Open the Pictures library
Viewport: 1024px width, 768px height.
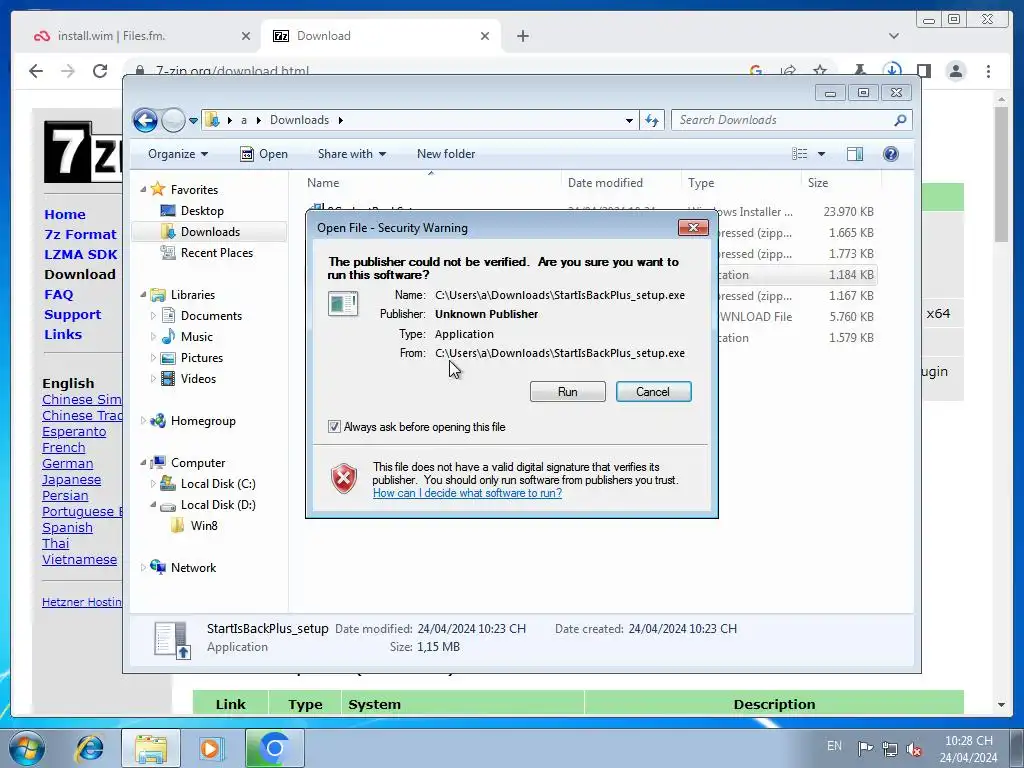(x=201, y=358)
